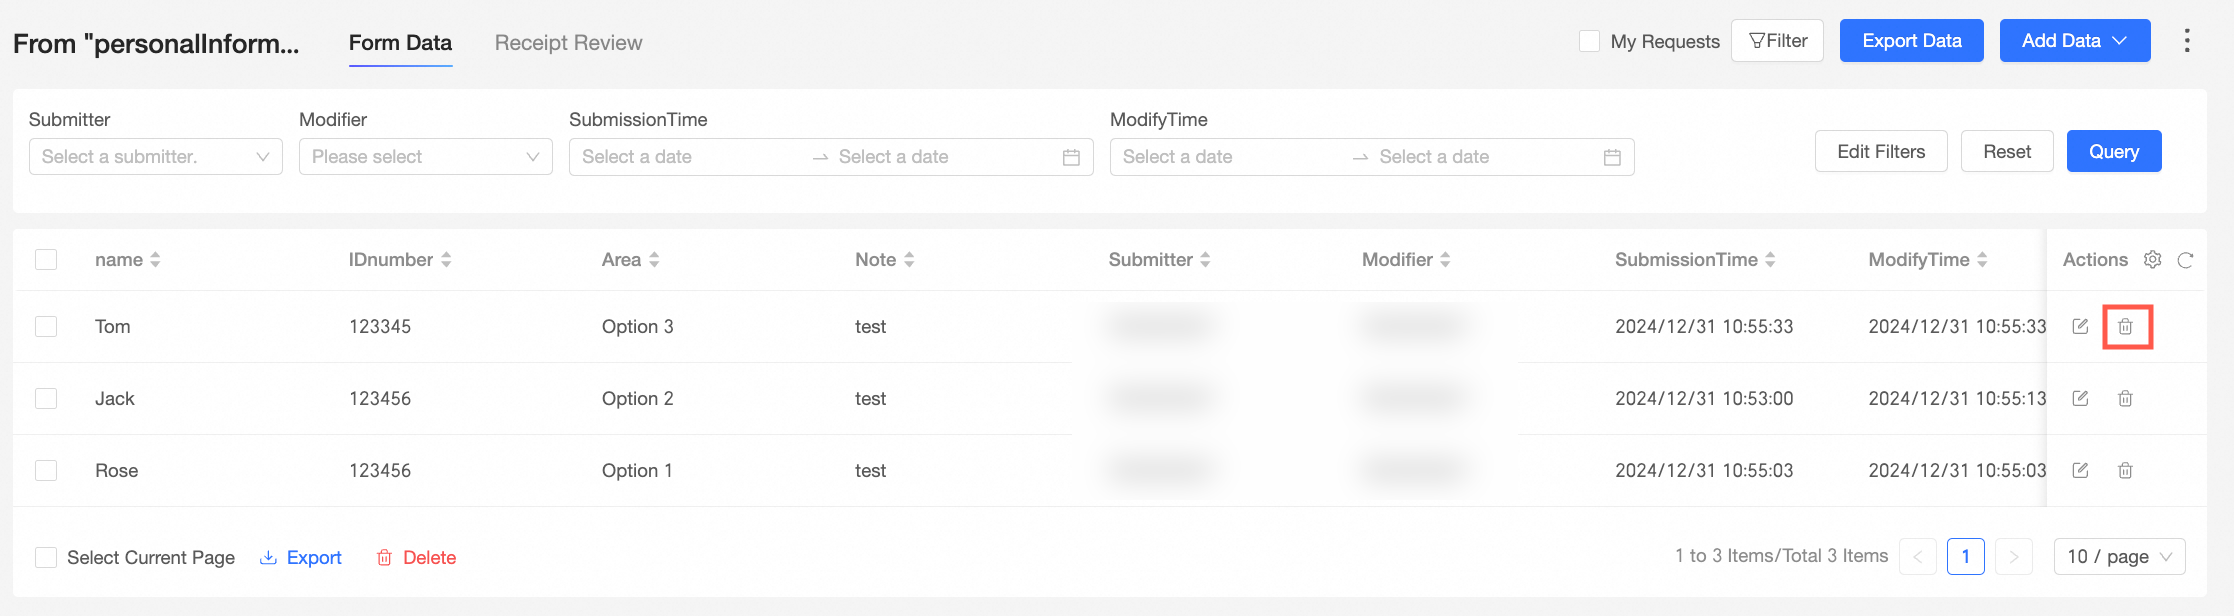
Task: Click the trash icon in Rose's row
Action: [2126, 471]
